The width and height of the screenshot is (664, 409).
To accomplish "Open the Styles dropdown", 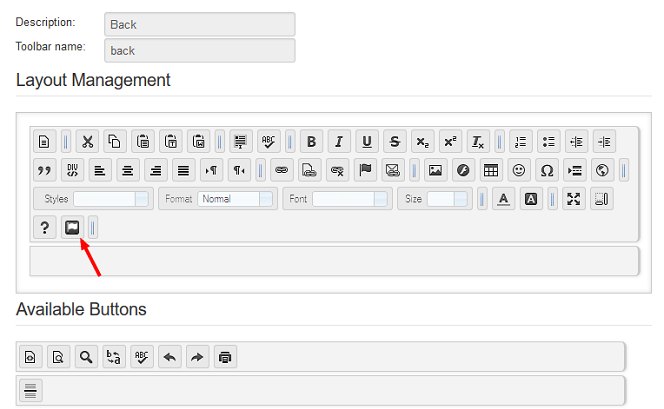I will tap(110, 199).
